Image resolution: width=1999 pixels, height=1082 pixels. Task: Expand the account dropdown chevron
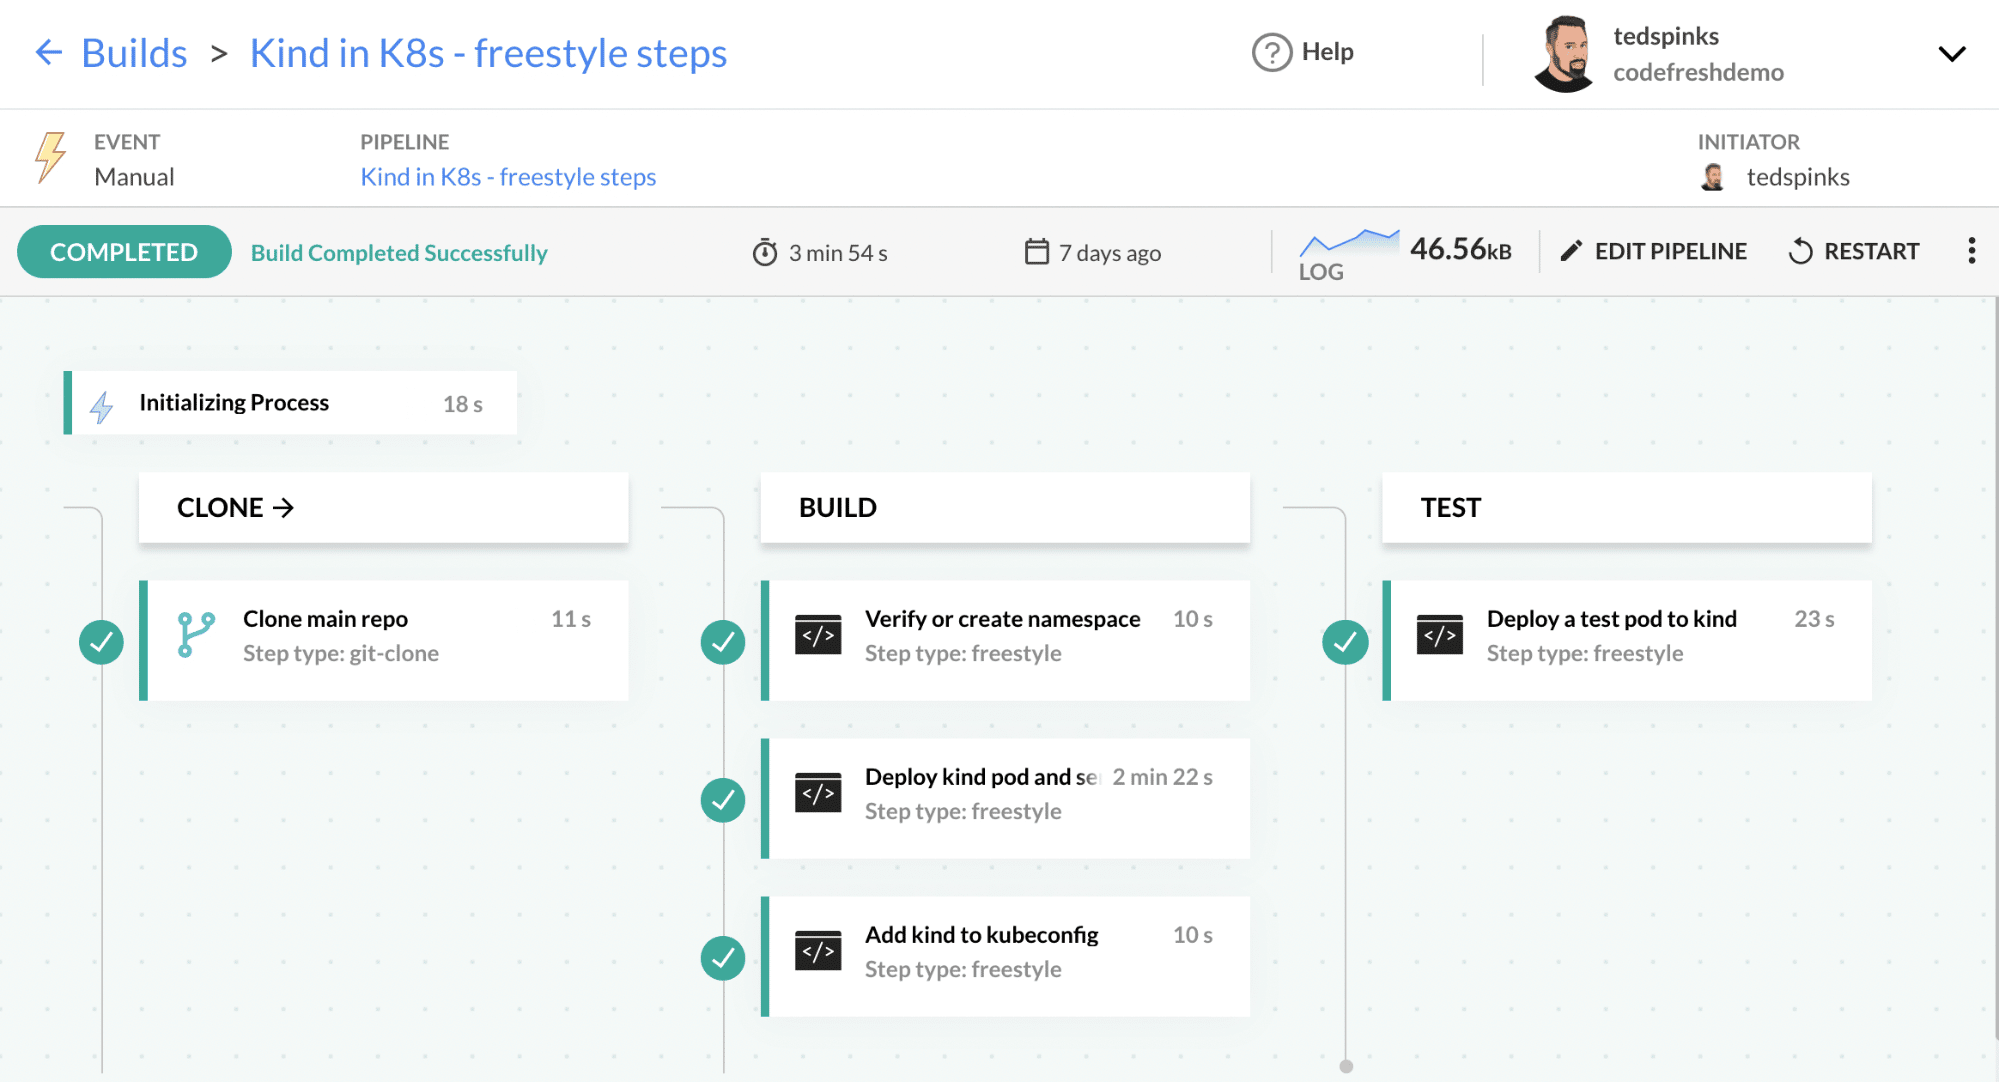(x=1951, y=54)
